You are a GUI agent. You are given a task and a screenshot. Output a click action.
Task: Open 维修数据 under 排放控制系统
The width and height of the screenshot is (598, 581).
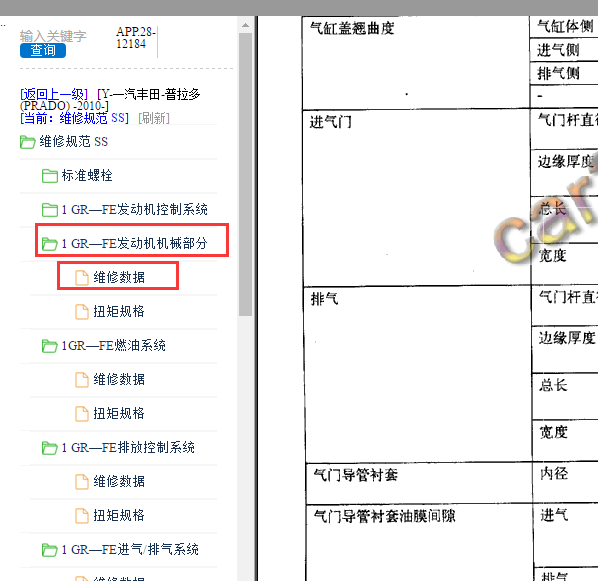click(x=119, y=481)
